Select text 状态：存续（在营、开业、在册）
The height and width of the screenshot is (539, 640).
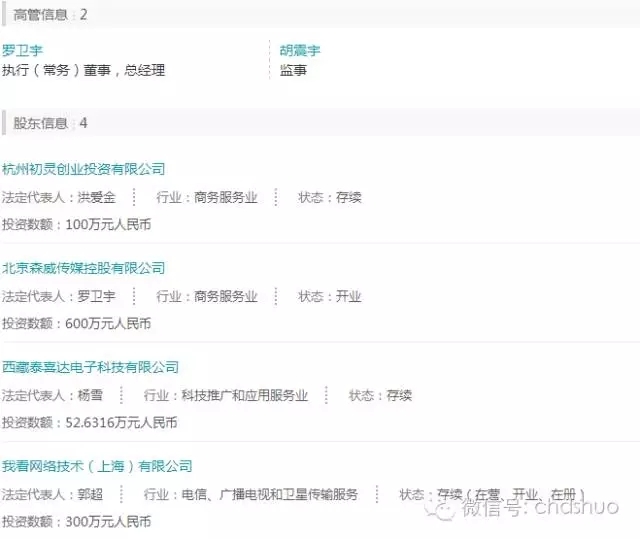pos(493,495)
